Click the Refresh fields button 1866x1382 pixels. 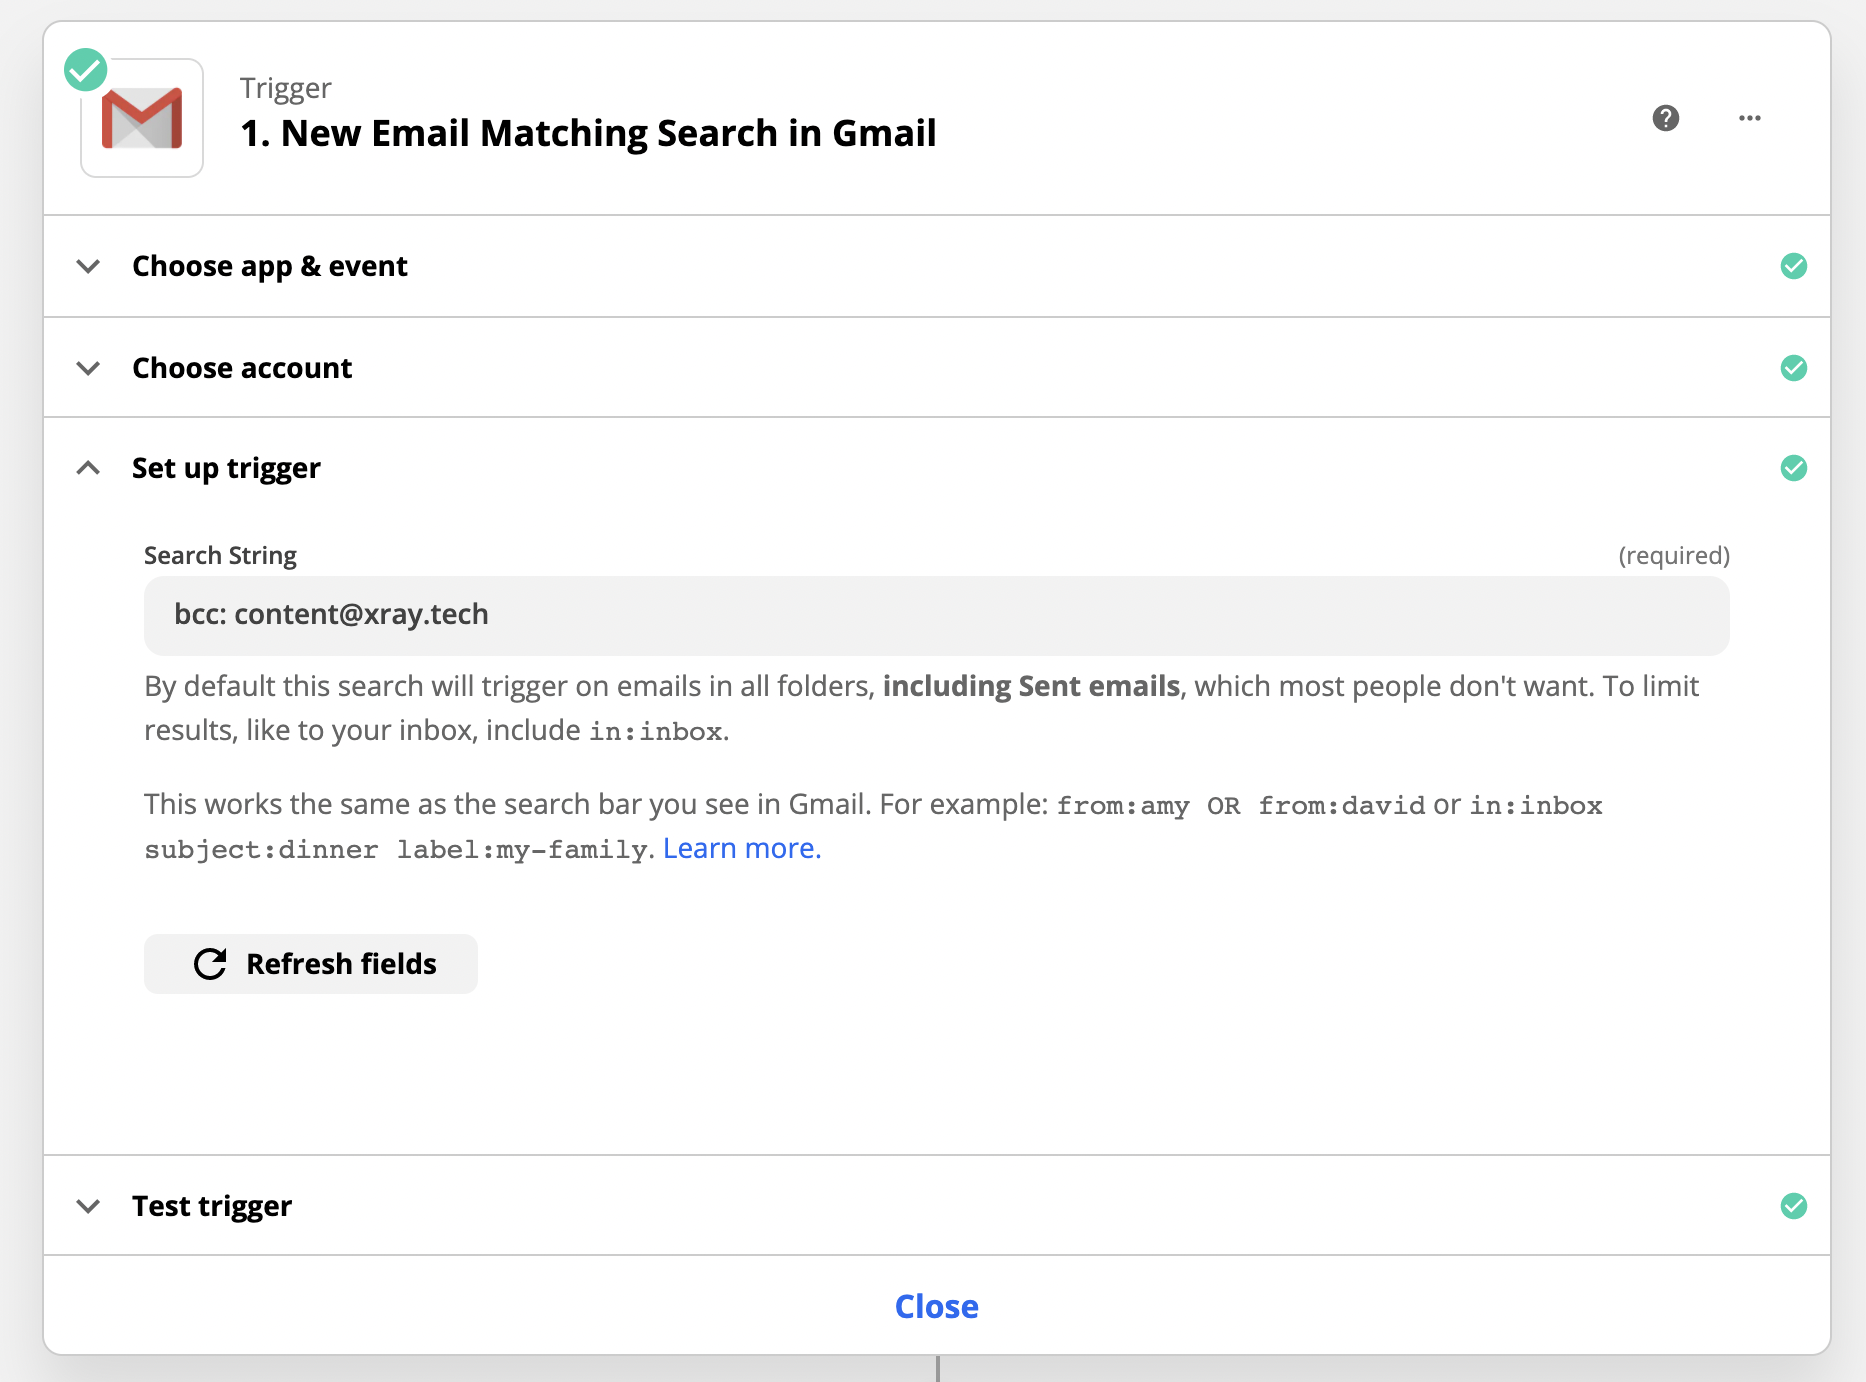[311, 964]
